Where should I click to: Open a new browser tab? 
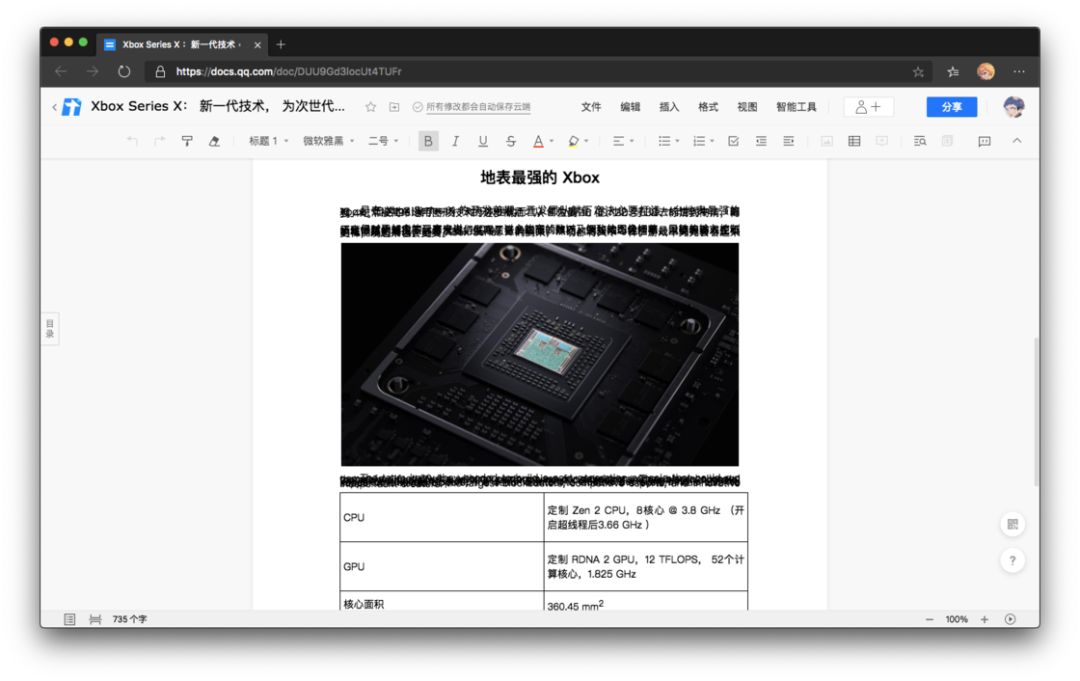click(x=280, y=45)
